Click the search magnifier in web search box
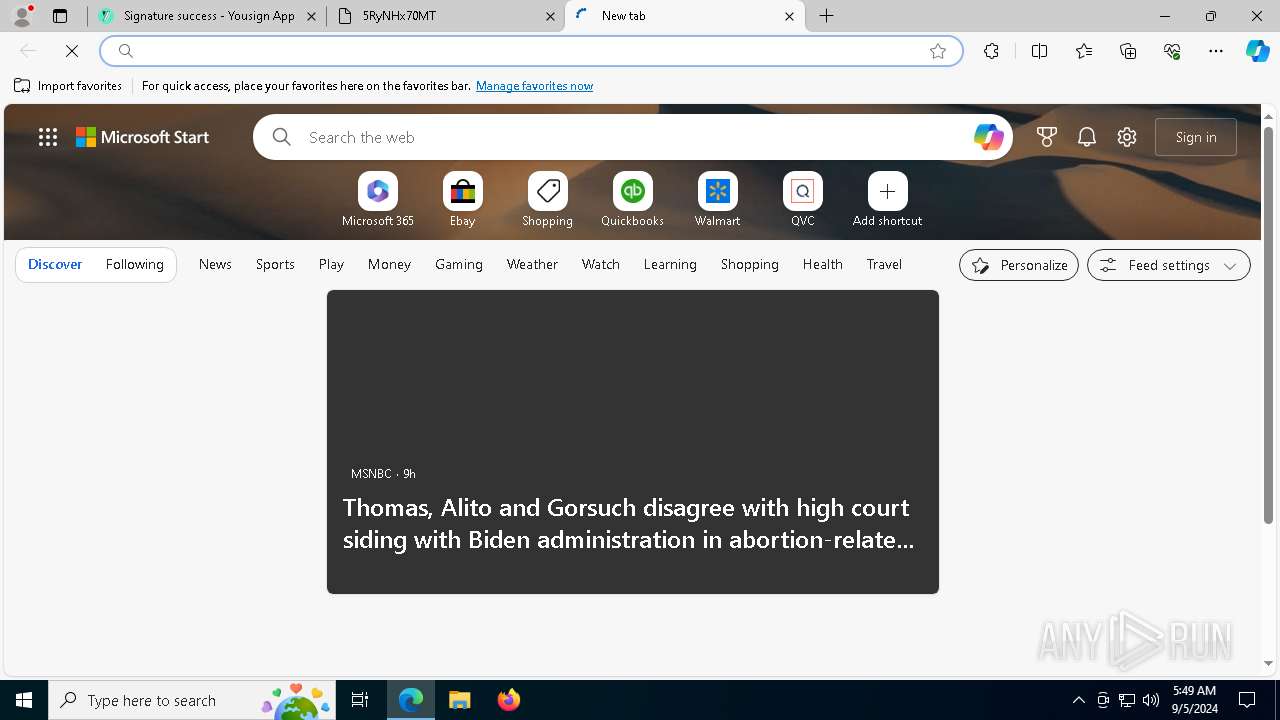The height and width of the screenshot is (720, 1280). tap(282, 137)
